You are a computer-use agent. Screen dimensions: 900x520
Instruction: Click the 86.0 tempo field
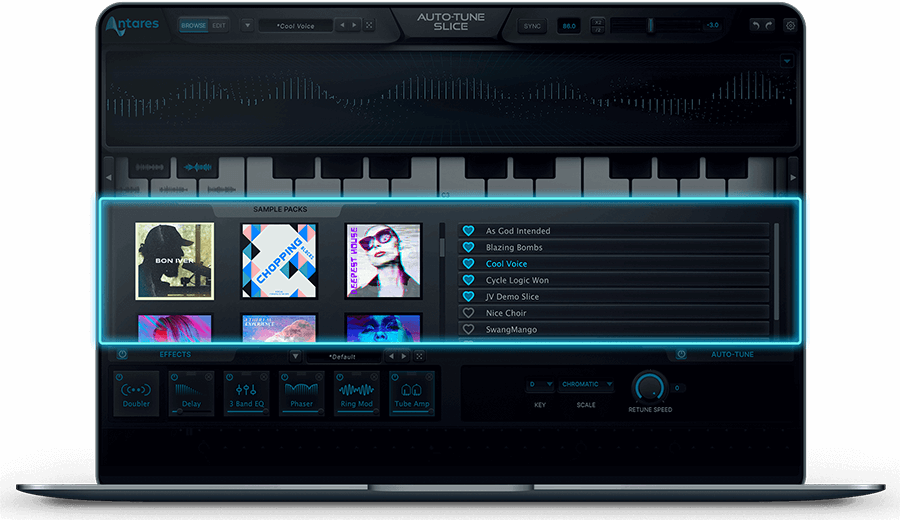(x=569, y=26)
